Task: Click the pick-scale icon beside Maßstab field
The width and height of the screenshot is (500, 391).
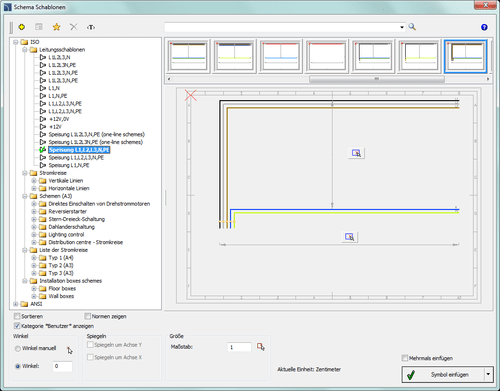Action: click(261, 347)
